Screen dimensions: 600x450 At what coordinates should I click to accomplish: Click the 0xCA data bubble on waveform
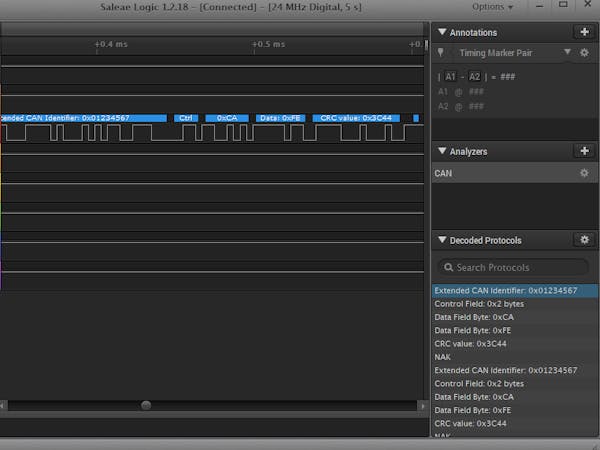(x=226, y=118)
